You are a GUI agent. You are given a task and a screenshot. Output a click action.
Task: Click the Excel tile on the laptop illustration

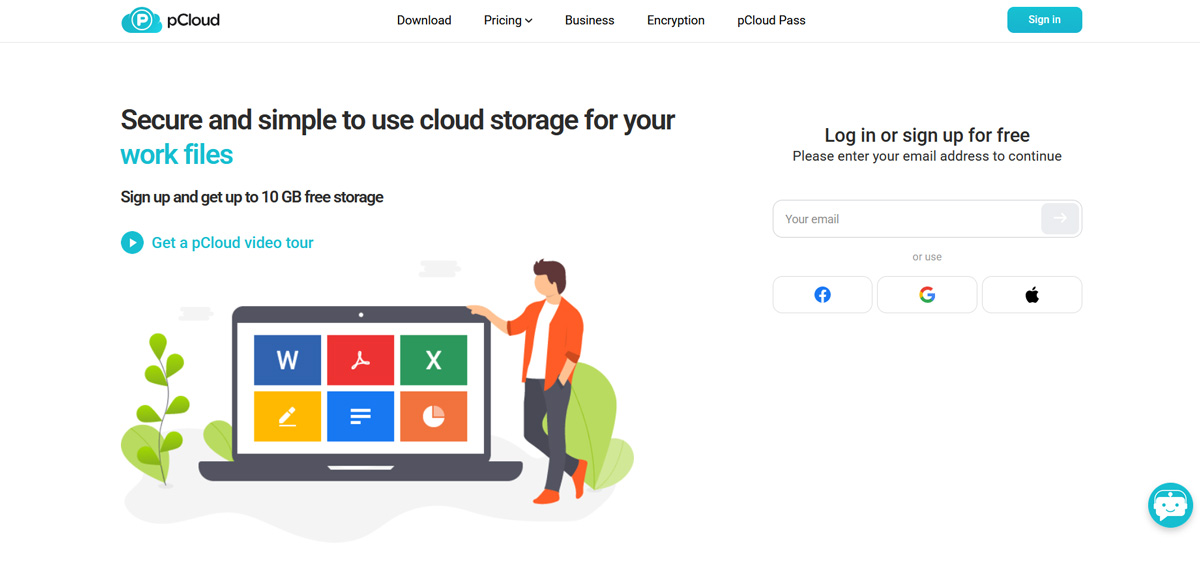click(433, 360)
